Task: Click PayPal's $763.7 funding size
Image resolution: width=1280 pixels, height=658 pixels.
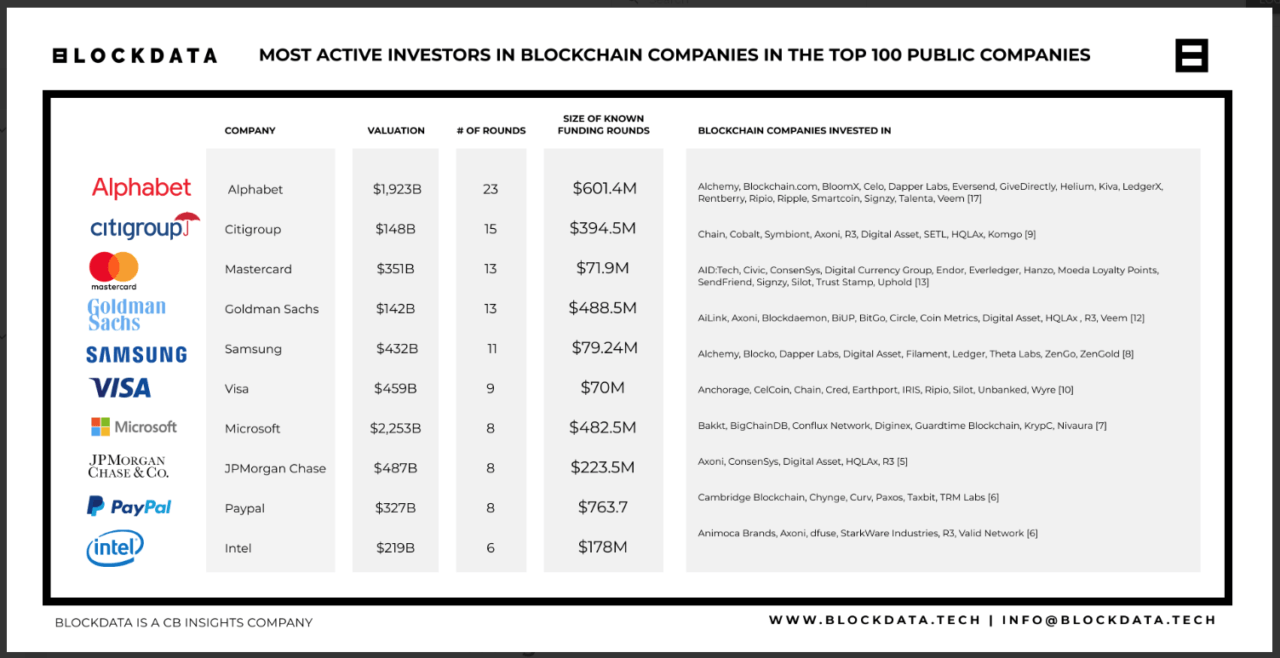Action: click(x=603, y=507)
